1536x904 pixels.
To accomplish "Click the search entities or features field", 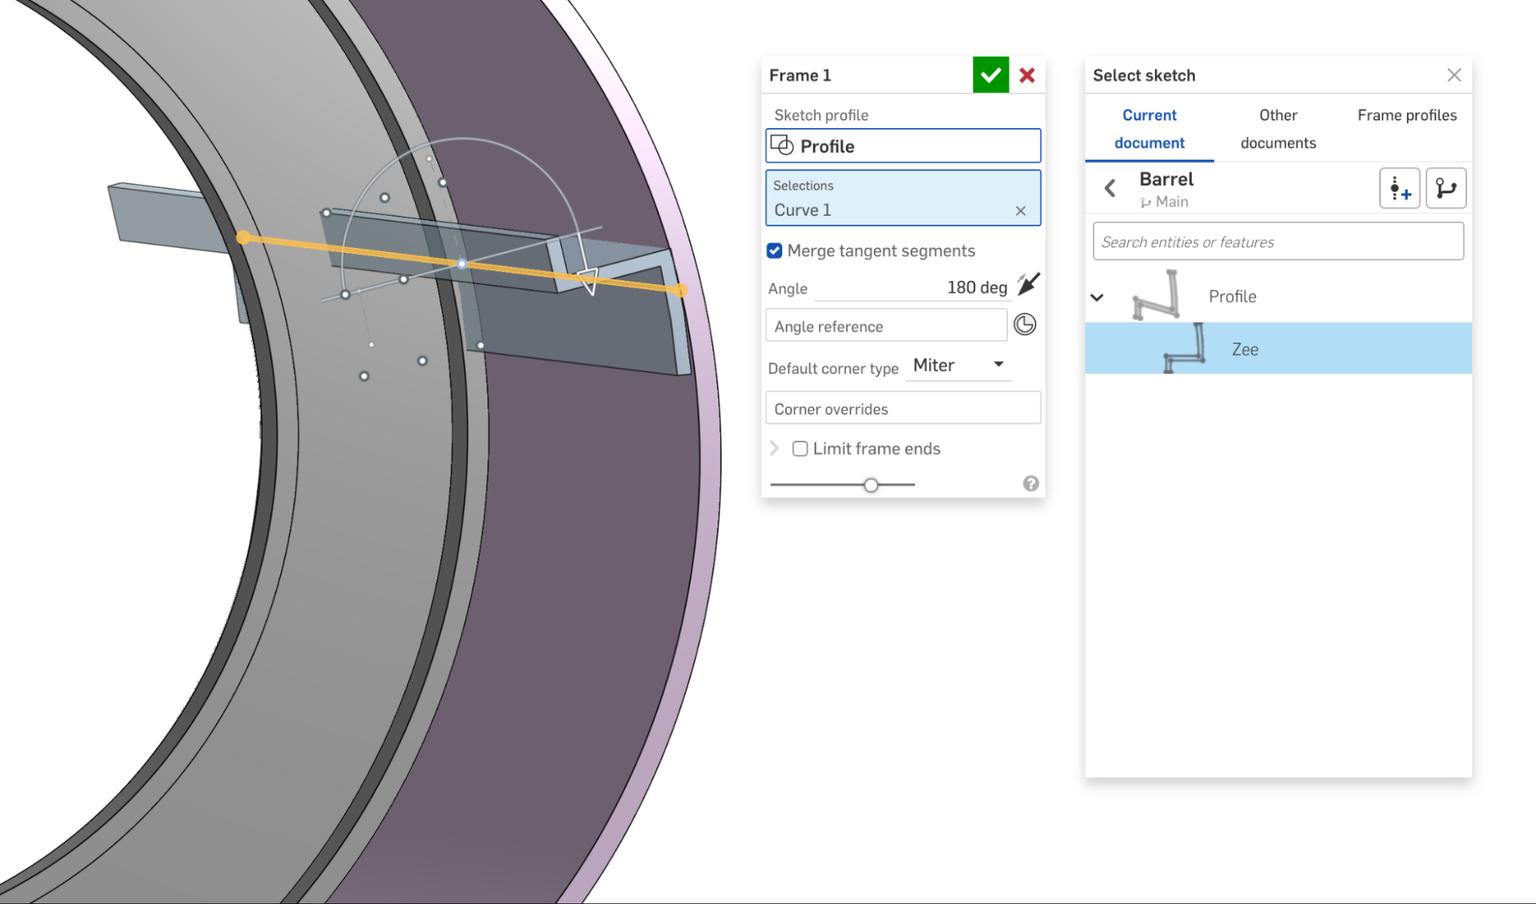I will (x=1277, y=241).
